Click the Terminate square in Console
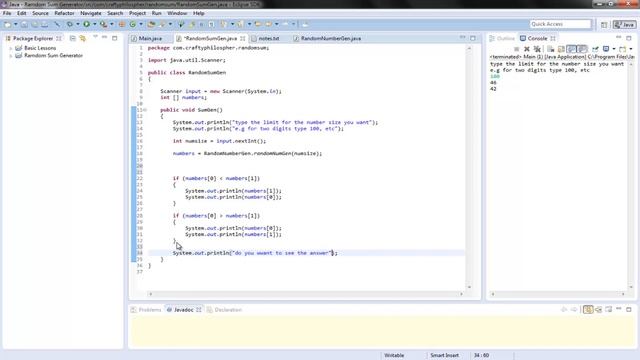Screen dimensions: 640x360 (517, 49)
